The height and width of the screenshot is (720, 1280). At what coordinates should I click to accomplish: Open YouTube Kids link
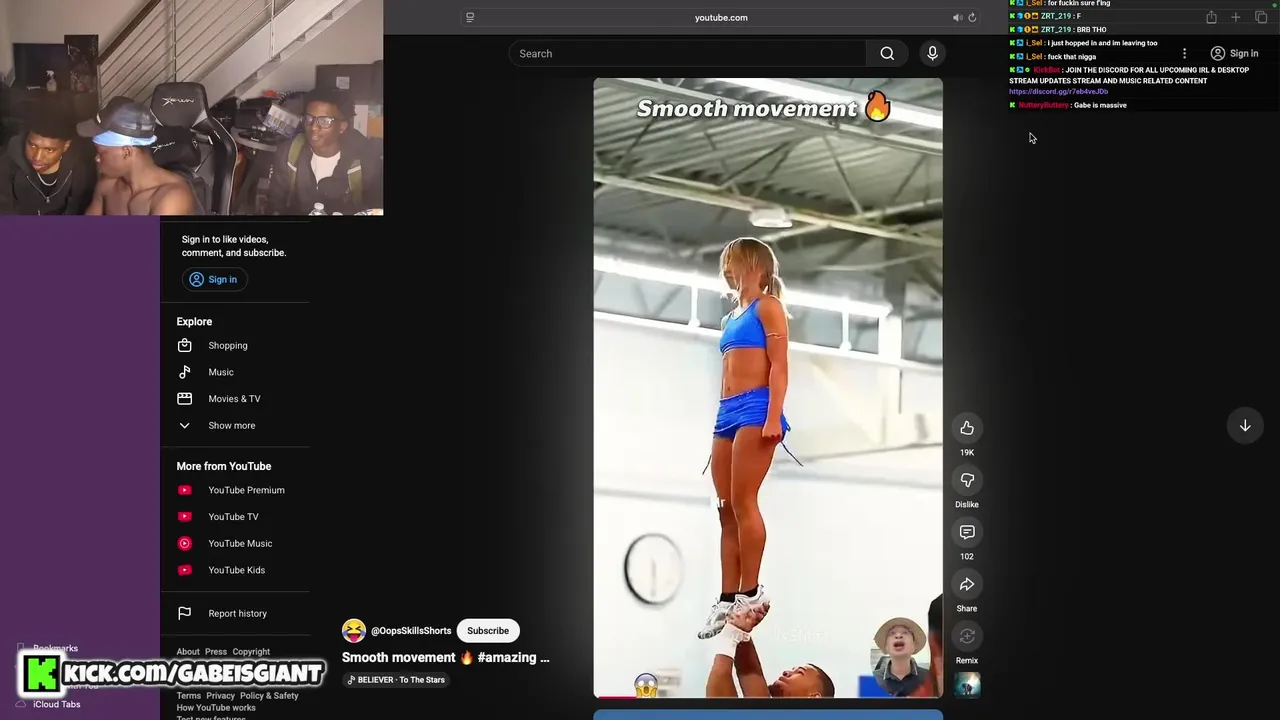pyautogui.click(x=237, y=570)
